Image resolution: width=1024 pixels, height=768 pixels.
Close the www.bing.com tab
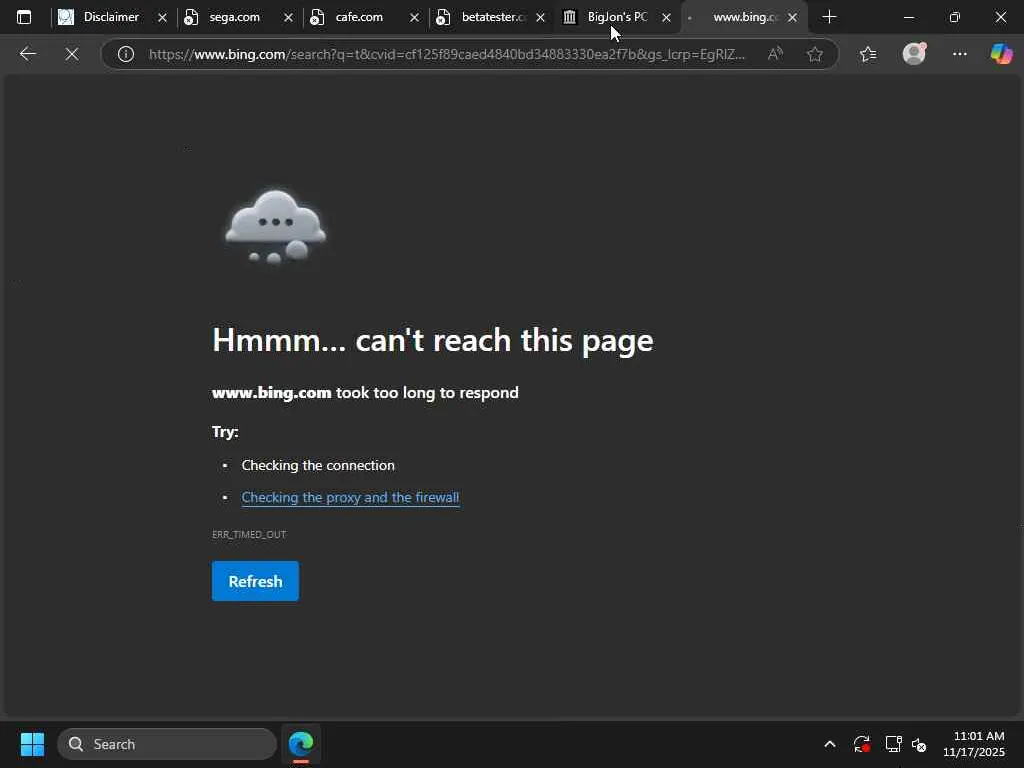point(792,18)
